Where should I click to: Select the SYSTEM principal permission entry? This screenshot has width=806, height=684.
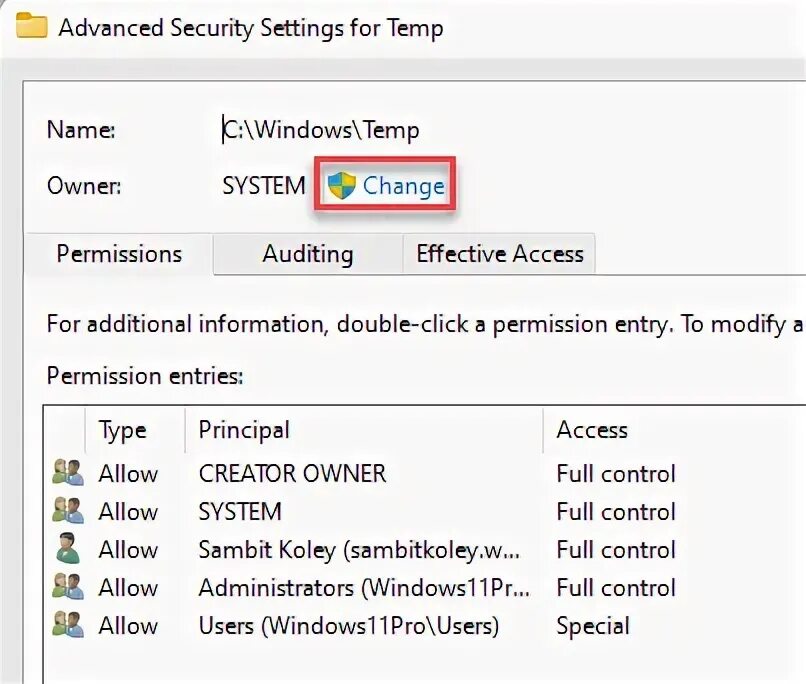pyautogui.click(x=240, y=512)
